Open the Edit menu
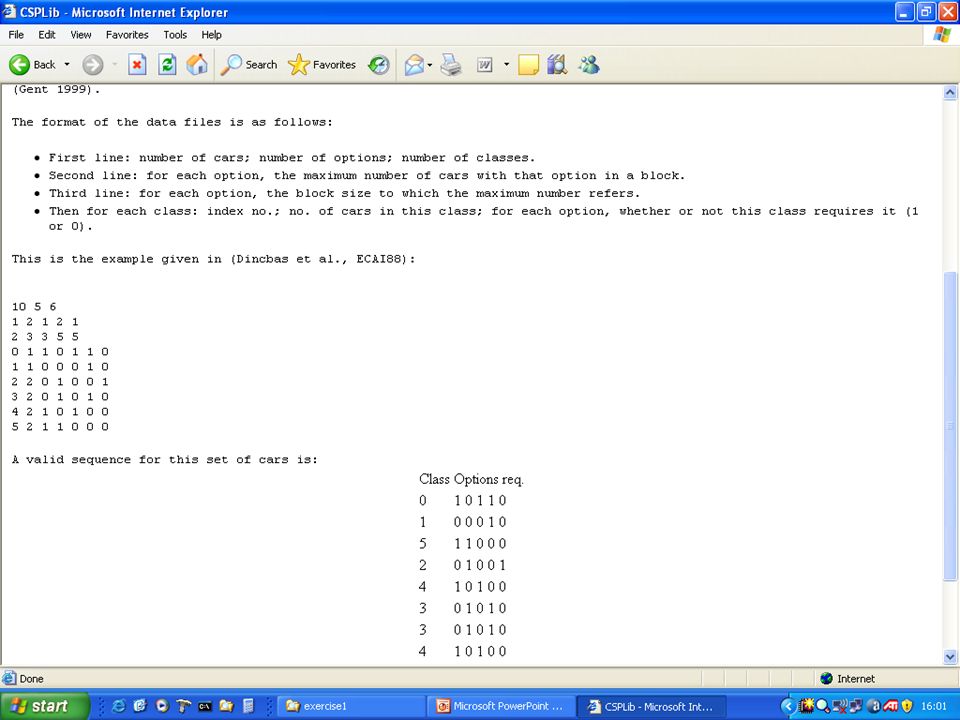The height and width of the screenshot is (720, 960). (x=47, y=35)
